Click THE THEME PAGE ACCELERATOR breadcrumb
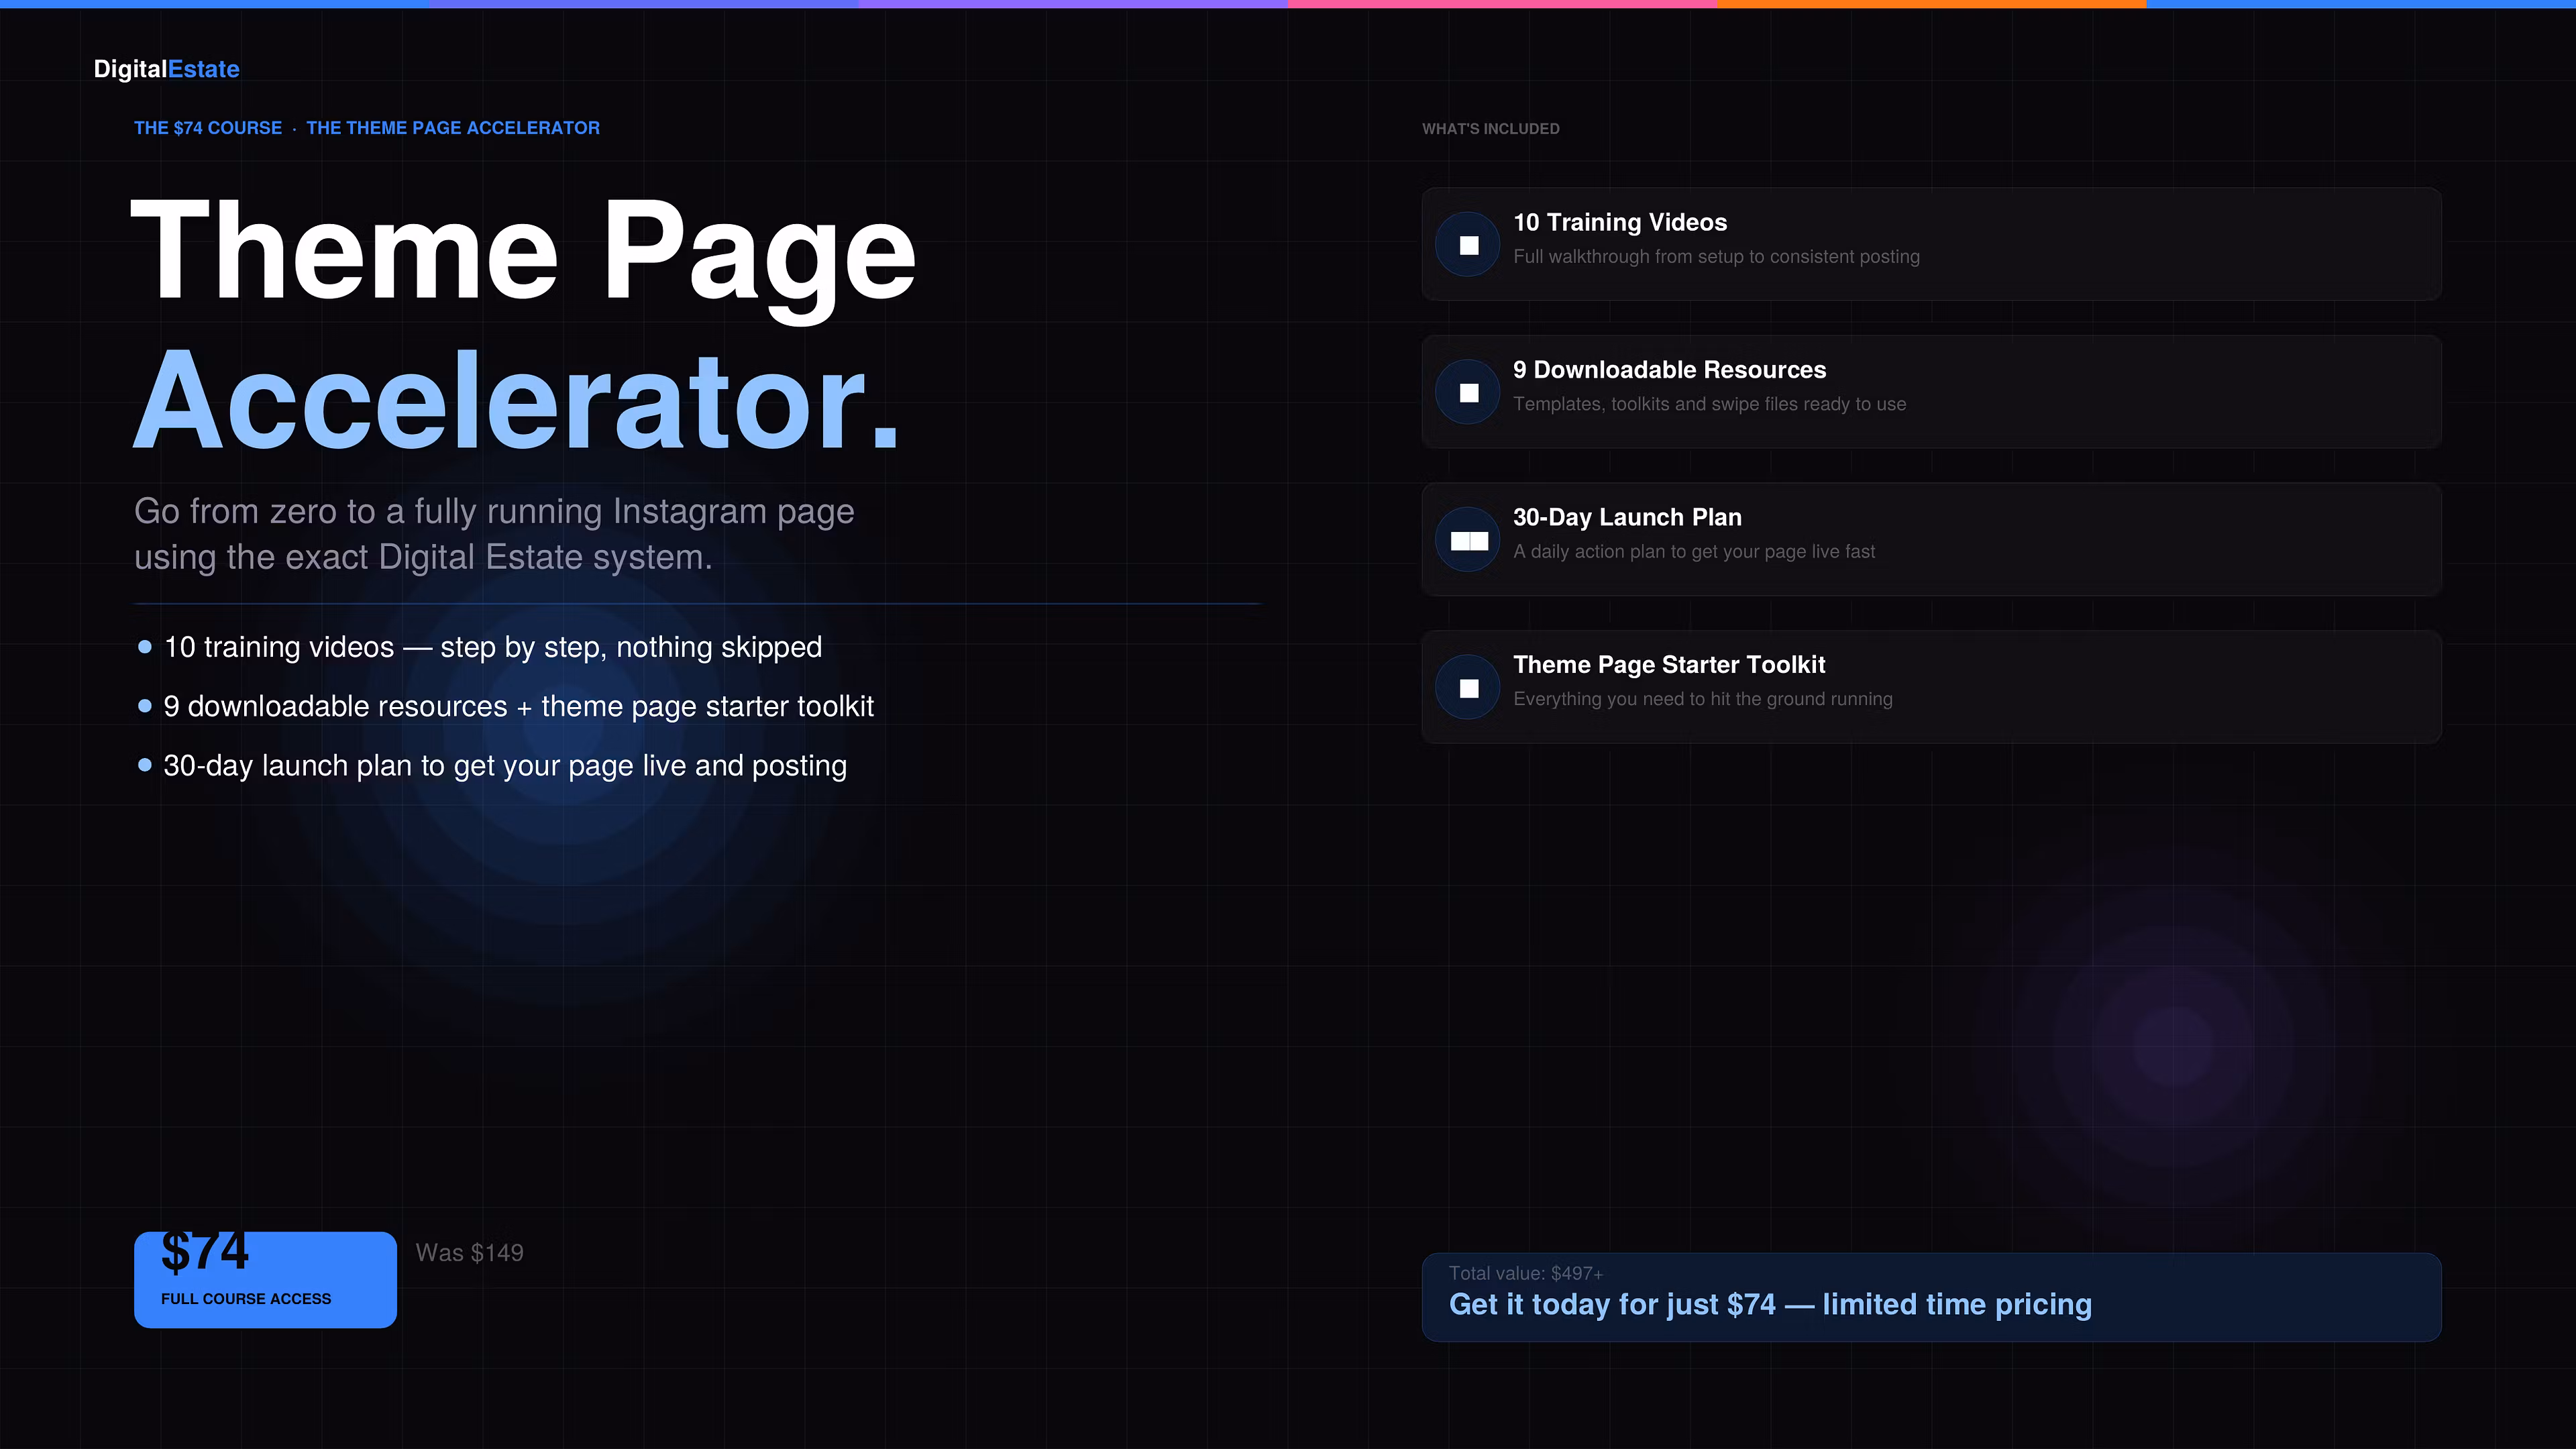This screenshot has width=2576, height=1449. coord(452,128)
